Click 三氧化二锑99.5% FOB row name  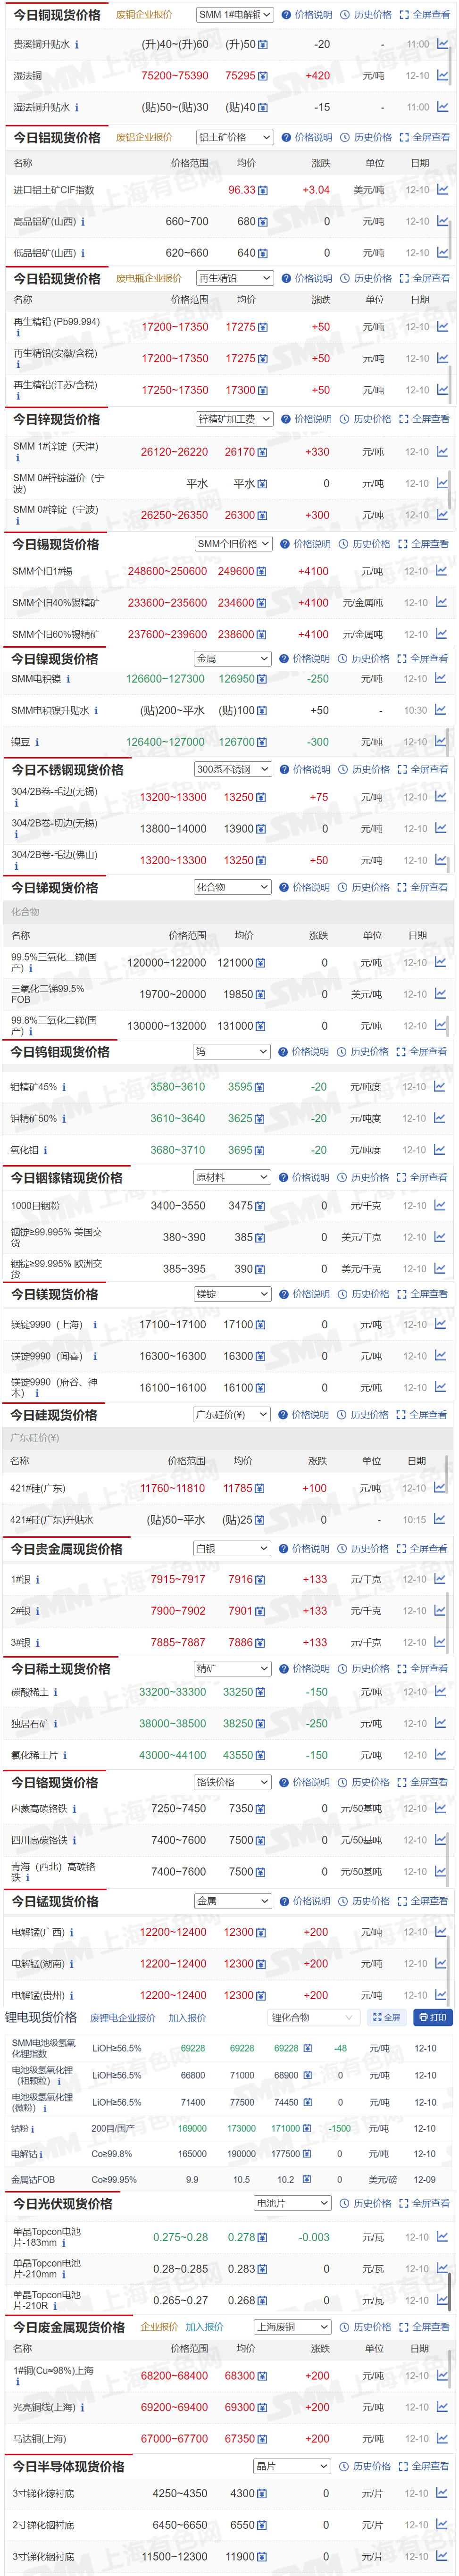click(x=48, y=993)
